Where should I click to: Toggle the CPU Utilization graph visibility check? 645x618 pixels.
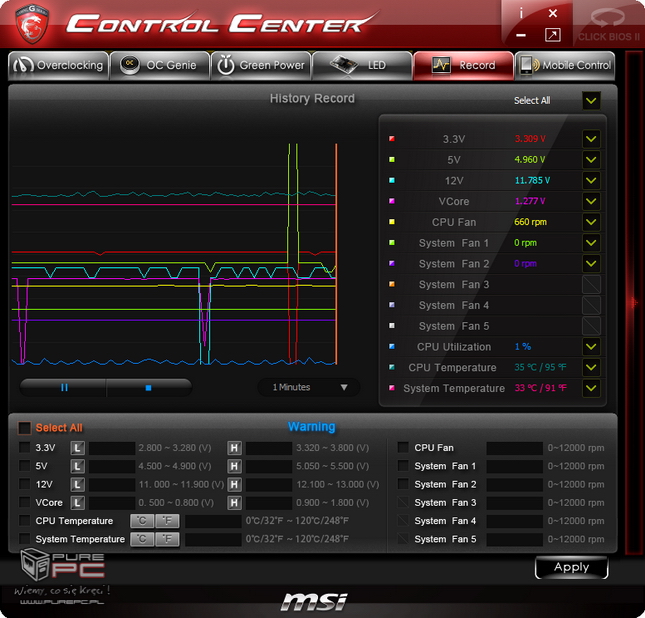coord(591,347)
